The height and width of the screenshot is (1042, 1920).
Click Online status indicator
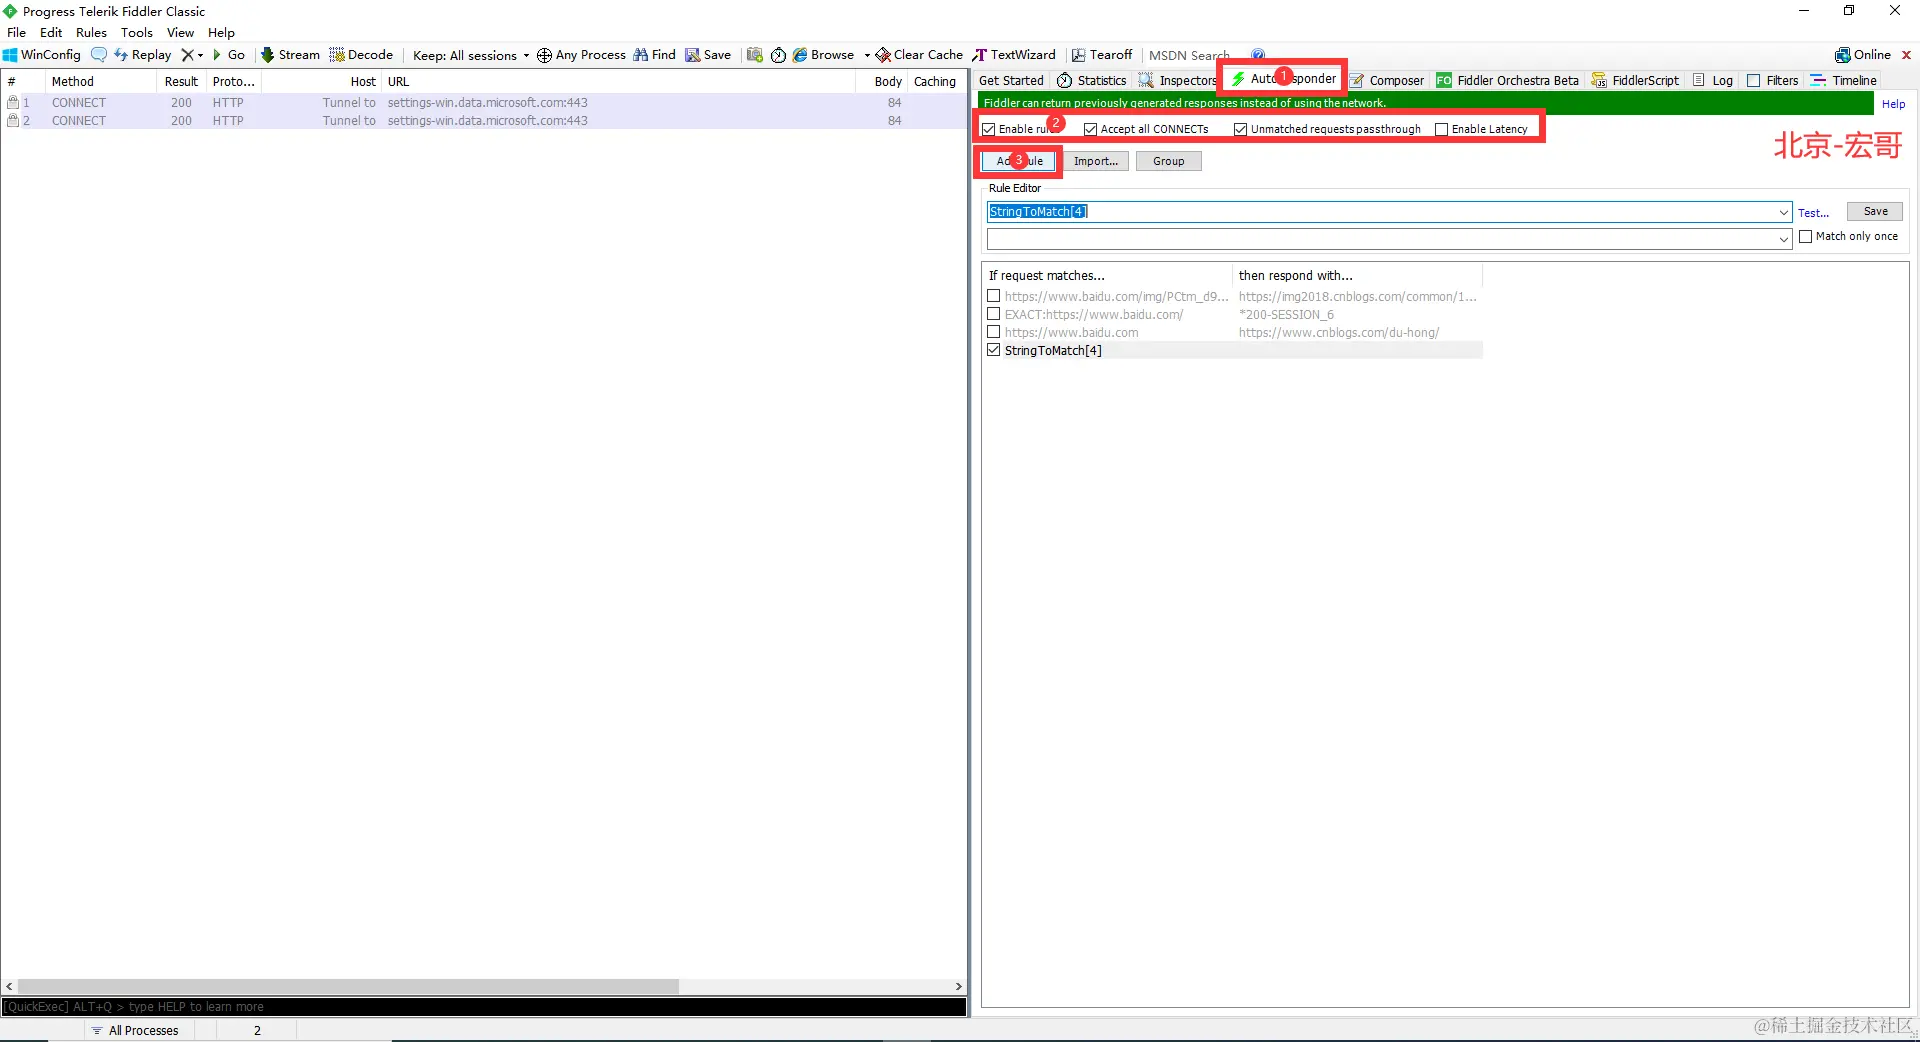pos(1863,55)
